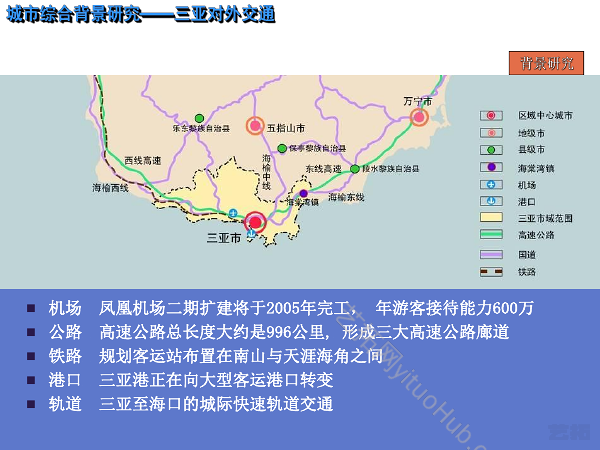Click the vertical 海榆中线 map label
Screen dimensions: 600x450
tap(267, 172)
